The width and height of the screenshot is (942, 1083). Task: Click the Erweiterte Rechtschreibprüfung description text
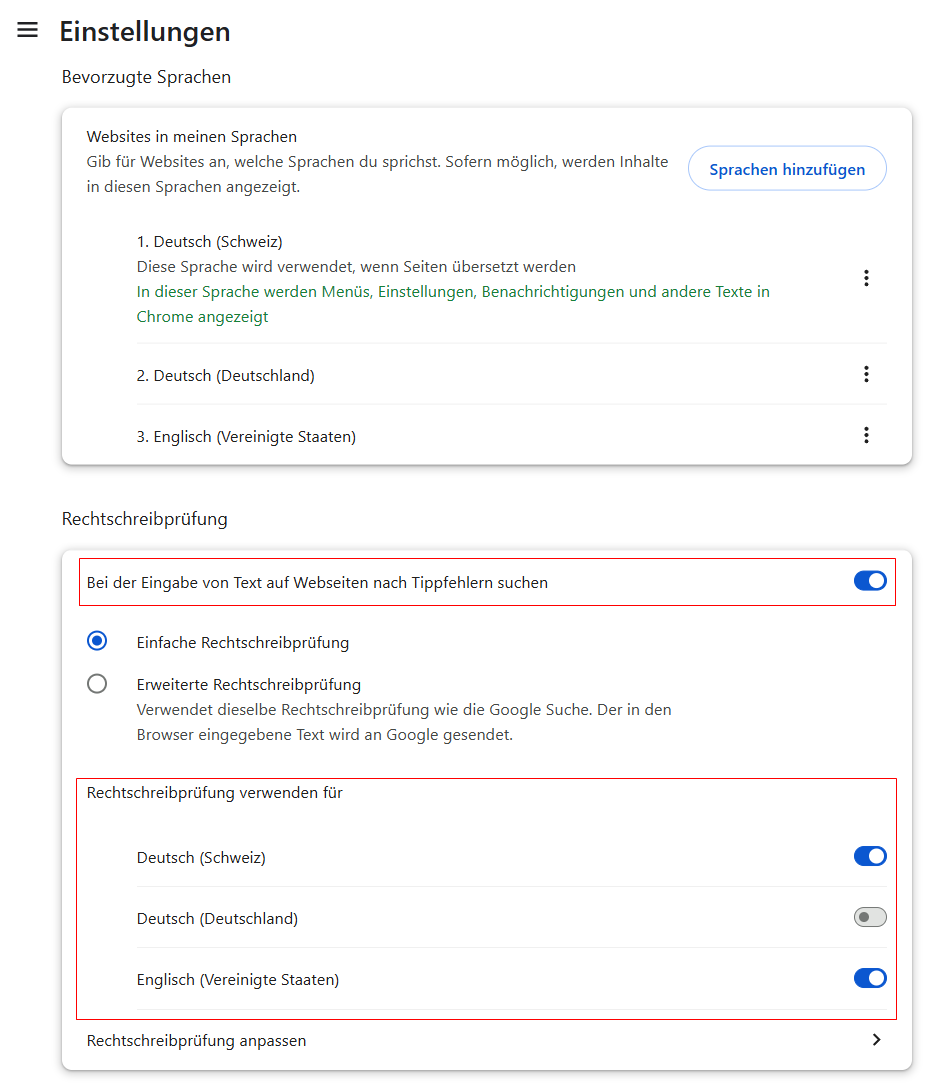[404, 722]
